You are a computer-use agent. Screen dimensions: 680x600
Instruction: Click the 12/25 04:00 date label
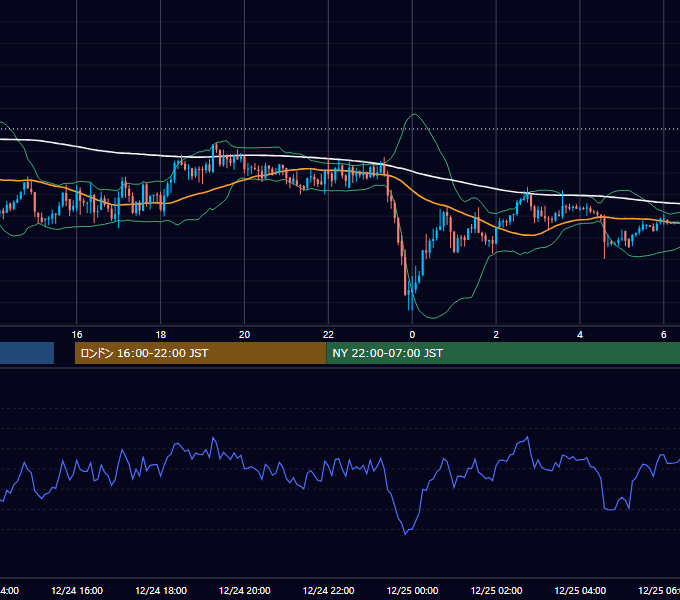tap(580, 591)
